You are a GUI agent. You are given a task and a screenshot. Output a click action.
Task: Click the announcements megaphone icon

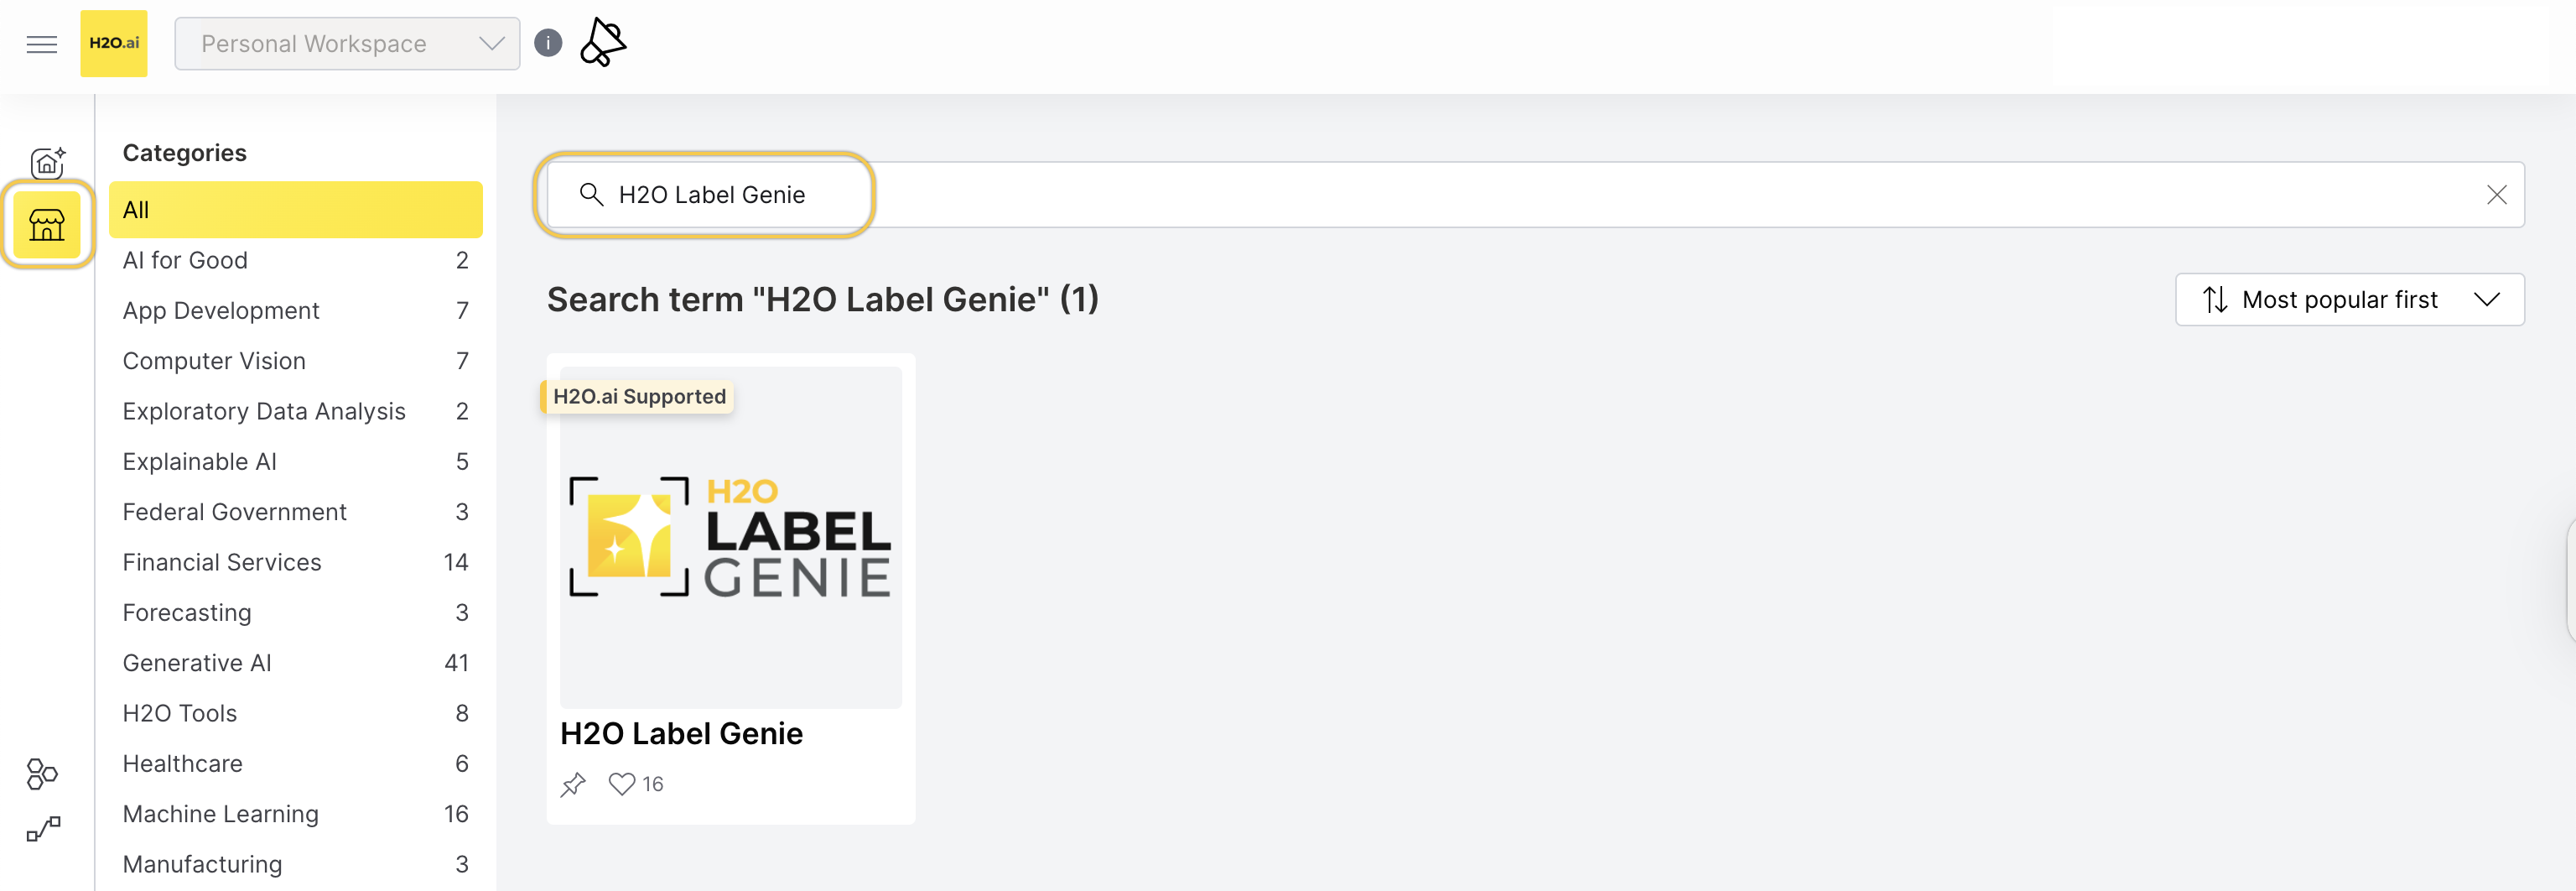602,42
